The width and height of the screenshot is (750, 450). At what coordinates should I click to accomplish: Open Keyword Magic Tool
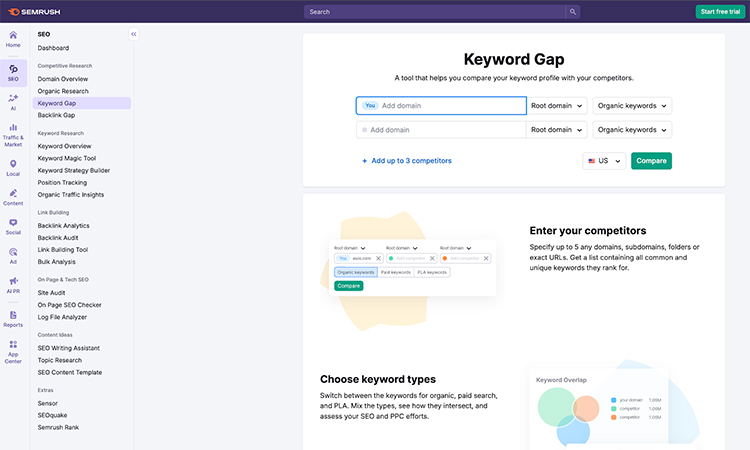pyautogui.click(x=66, y=158)
